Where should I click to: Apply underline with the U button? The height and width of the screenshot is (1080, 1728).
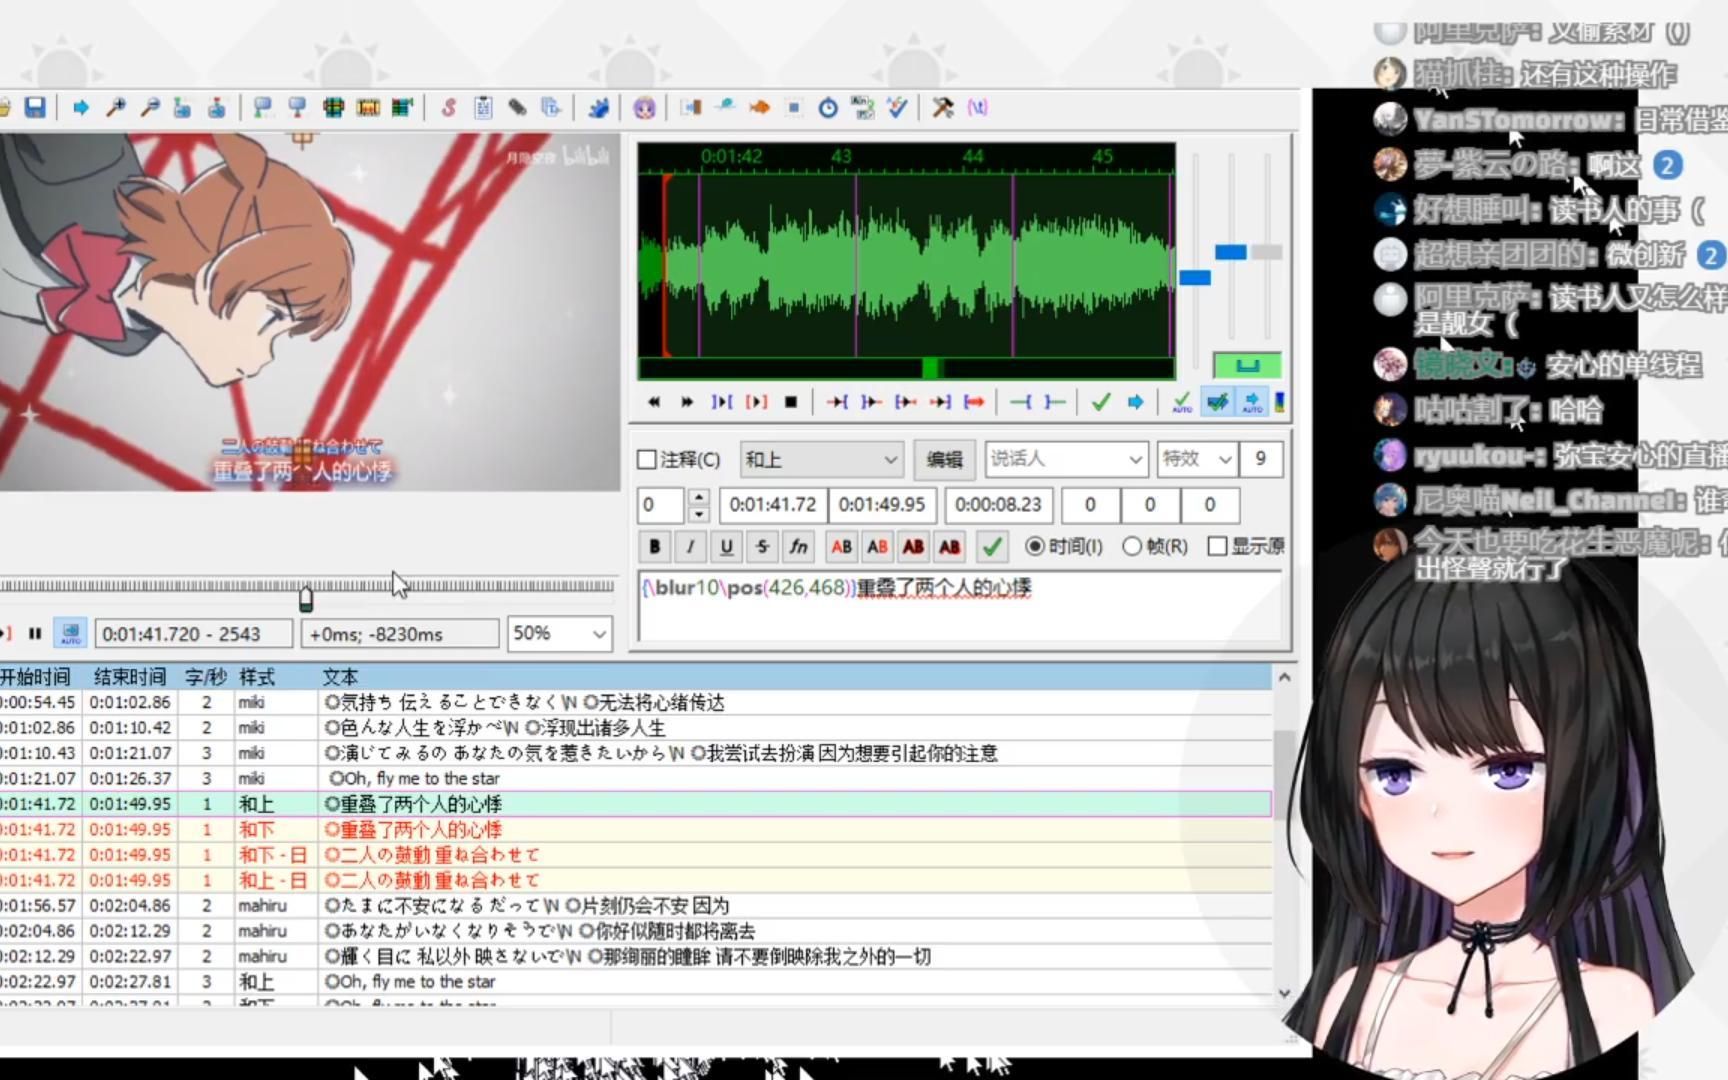(726, 546)
